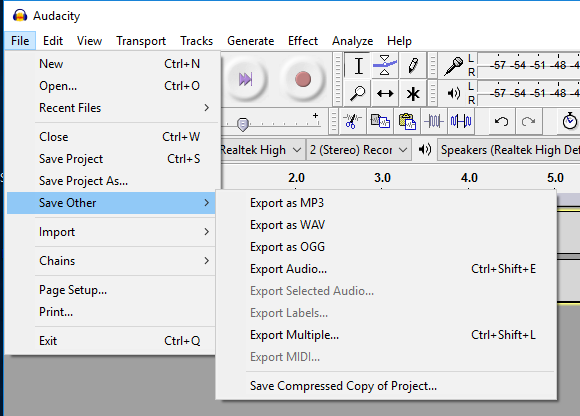The width and height of the screenshot is (580, 416).
Task: Click the Cut scissors icon
Action: (x=352, y=121)
